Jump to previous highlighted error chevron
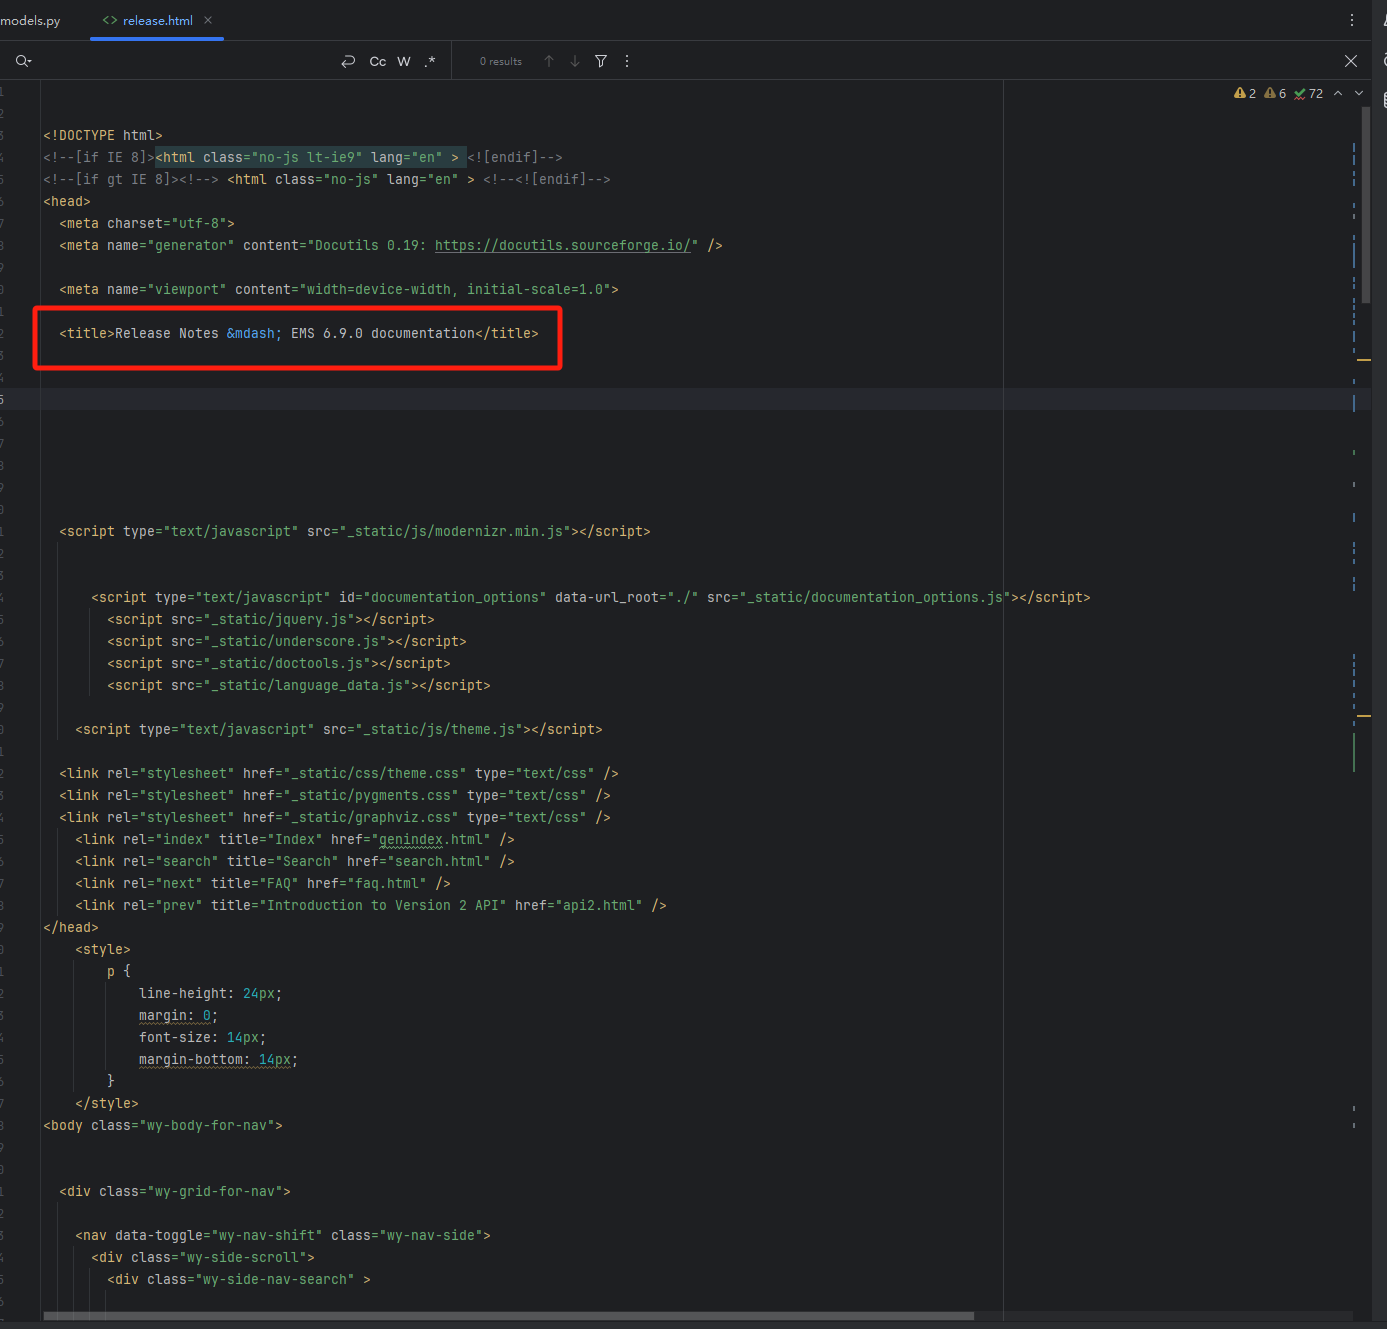The width and height of the screenshot is (1387, 1329). point(1338,93)
